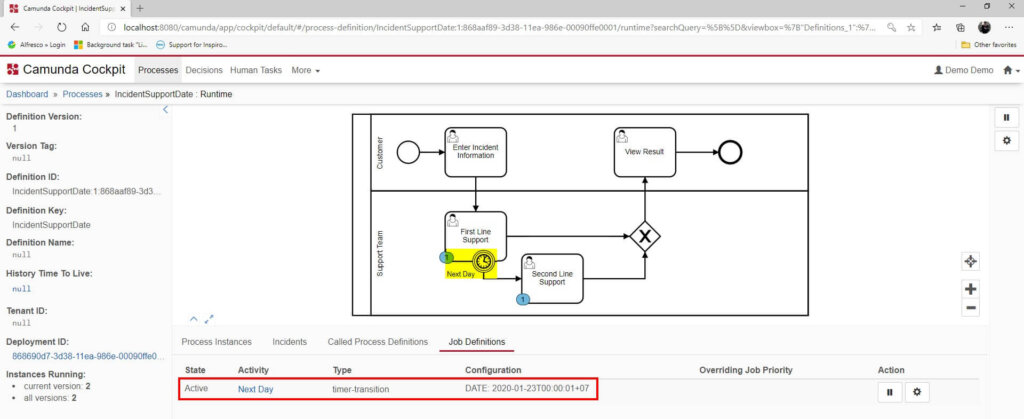Click the timer-transition type cell

[x=361, y=390]
